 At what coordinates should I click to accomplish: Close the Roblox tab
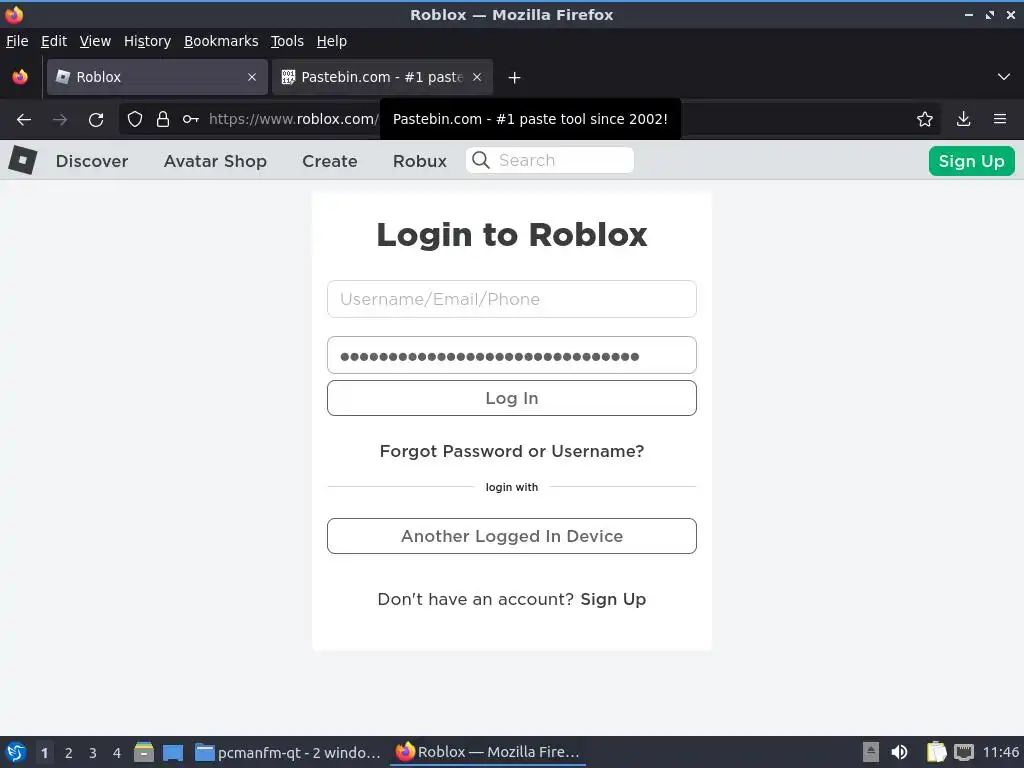click(252, 77)
